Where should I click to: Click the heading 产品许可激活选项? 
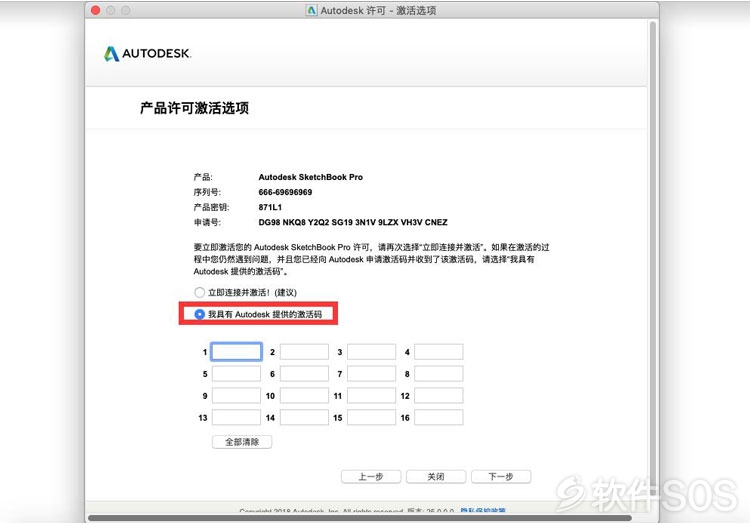pos(194,108)
